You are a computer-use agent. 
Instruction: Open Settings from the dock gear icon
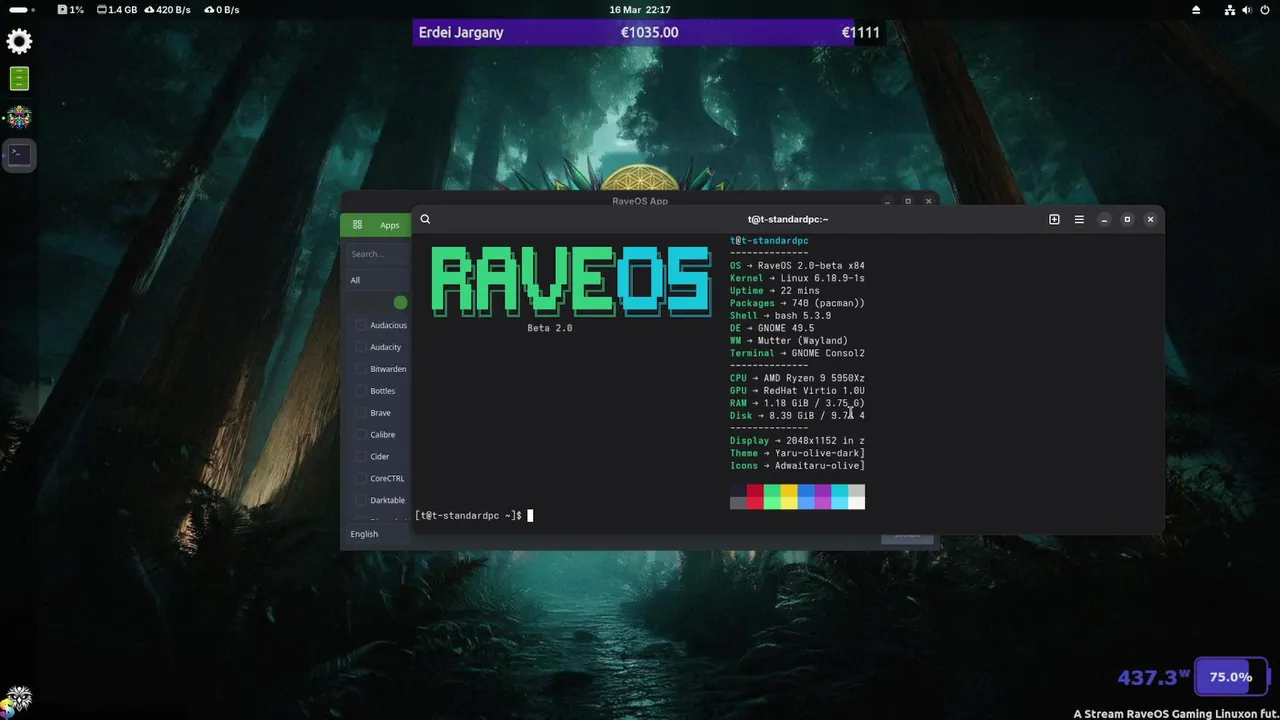tap(19, 41)
